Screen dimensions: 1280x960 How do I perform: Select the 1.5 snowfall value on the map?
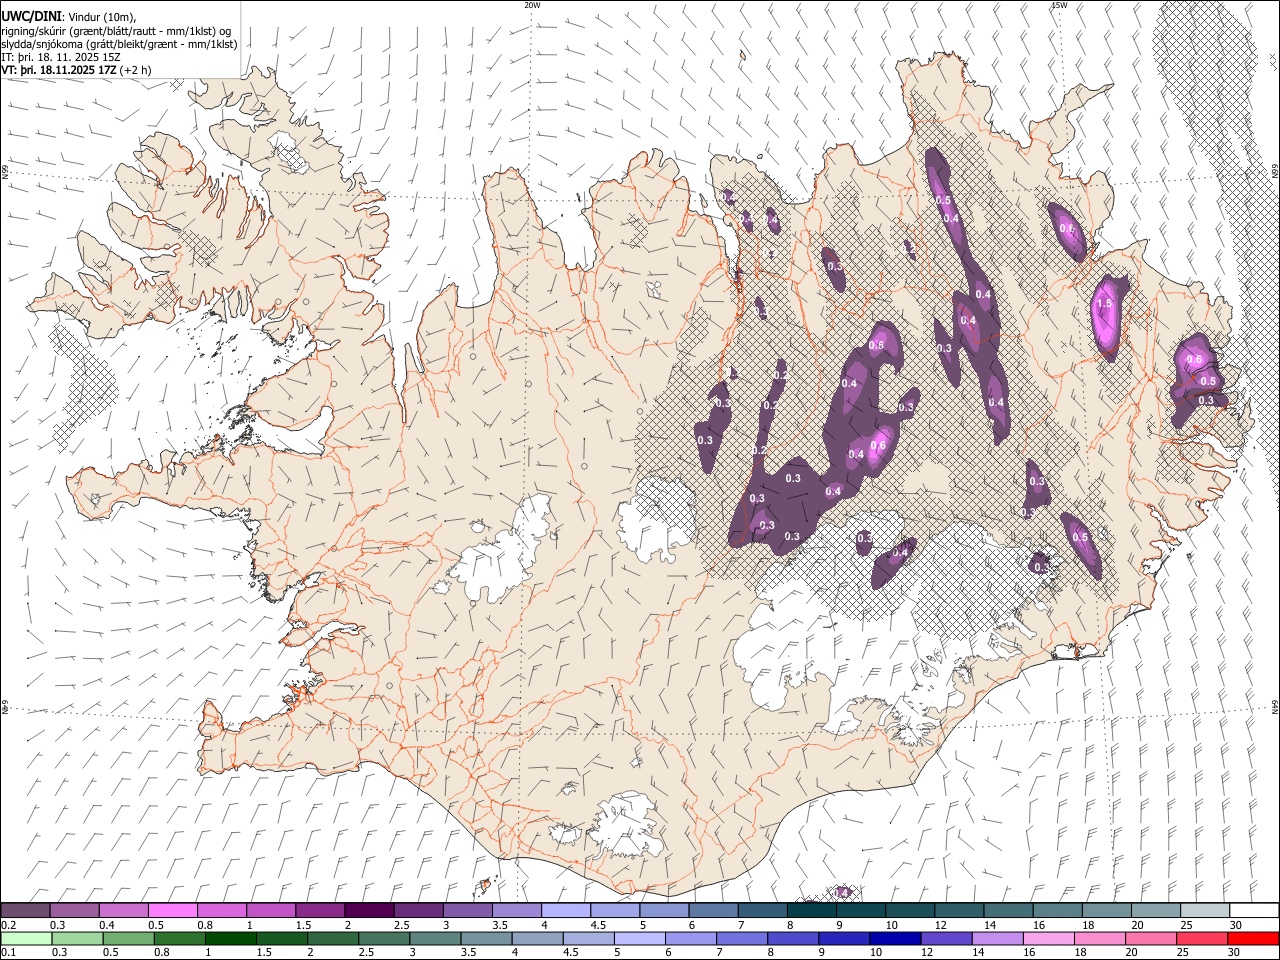(1104, 304)
